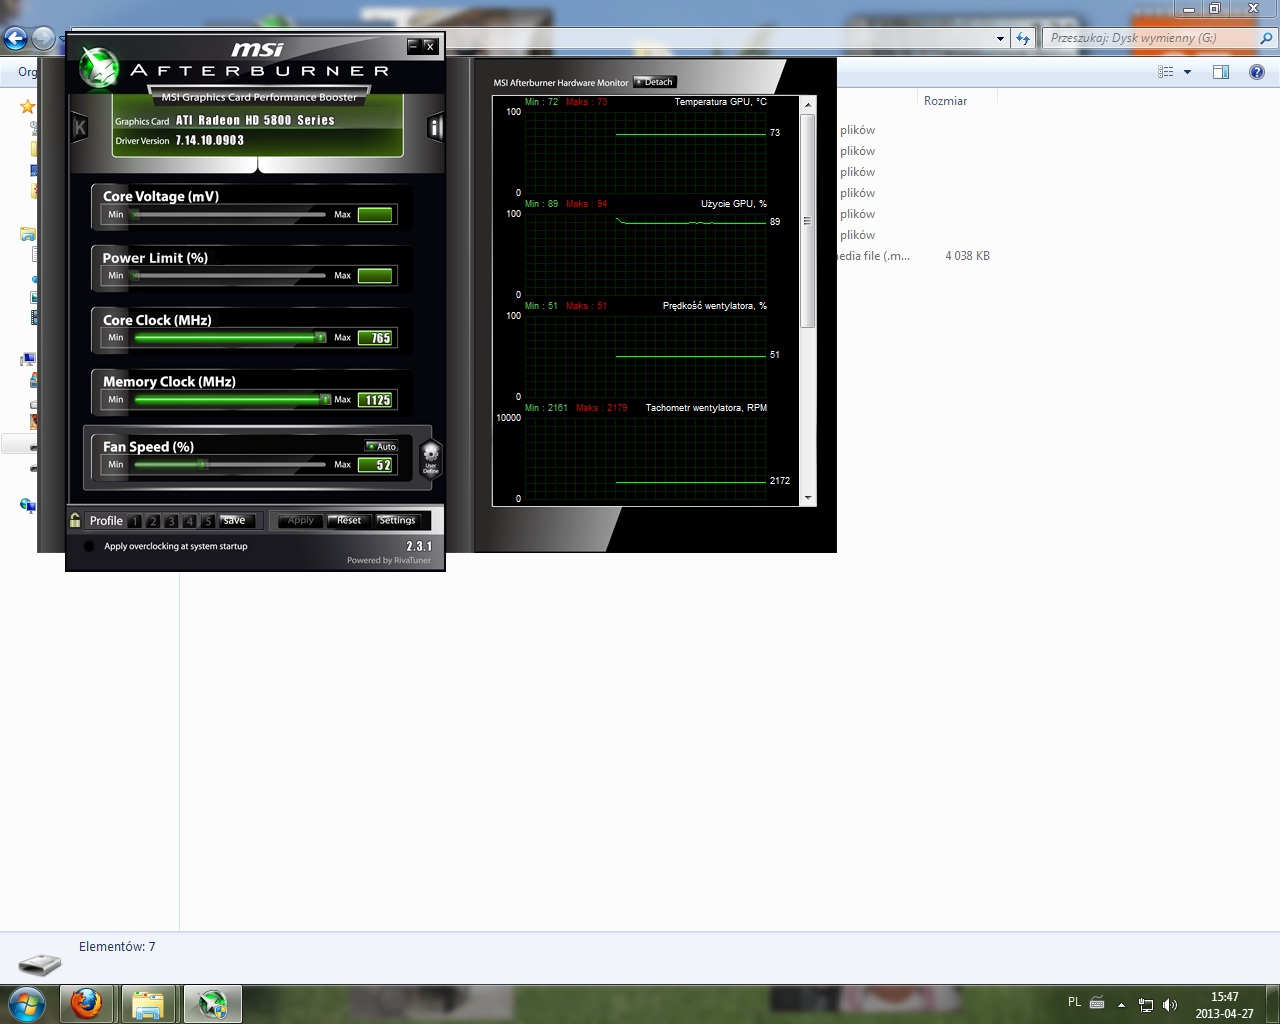Click the Fan Speed slider handle
The image size is (1280, 1024).
tap(202, 464)
